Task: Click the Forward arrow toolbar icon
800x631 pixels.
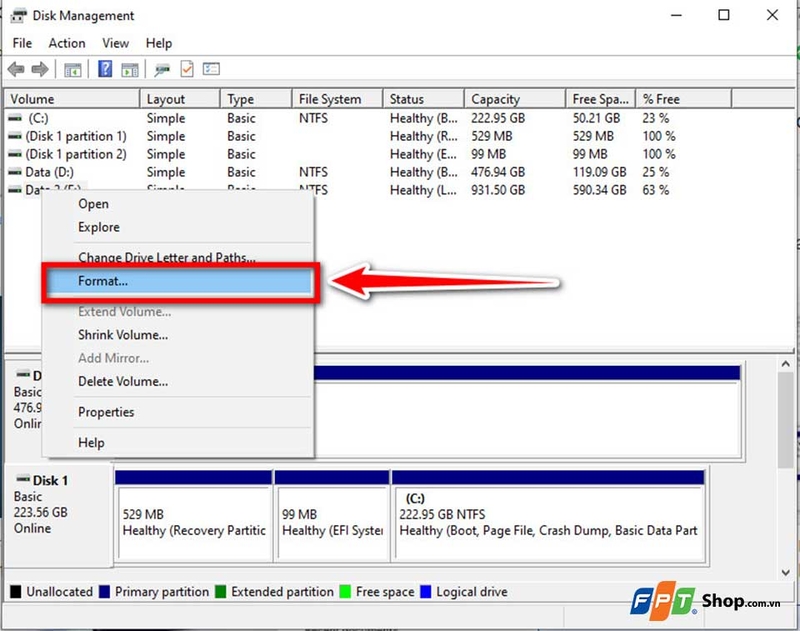Action: [x=40, y=69]
